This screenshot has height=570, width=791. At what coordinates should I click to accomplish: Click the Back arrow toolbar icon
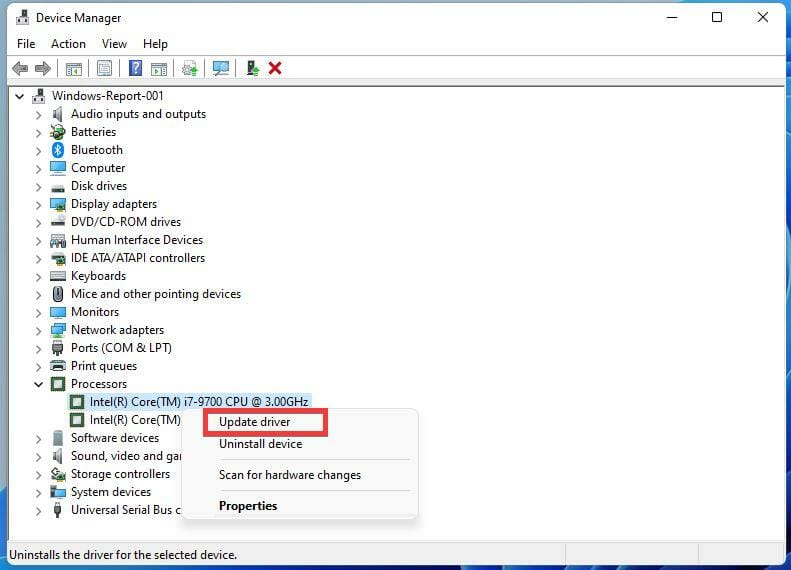click(x=20, y=68)
